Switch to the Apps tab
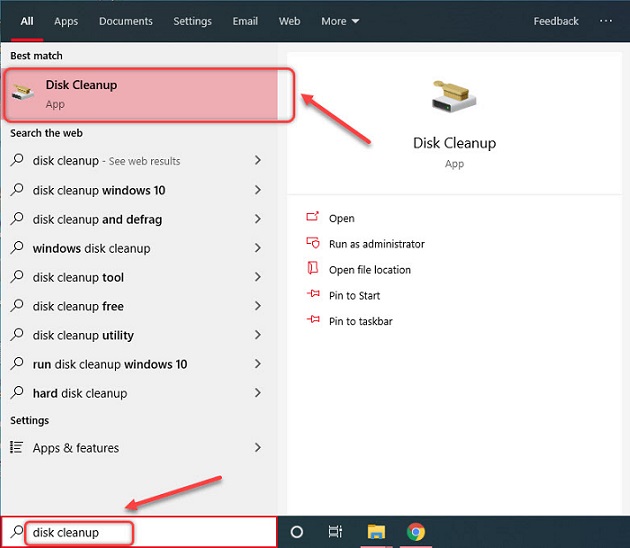630x548 pixels. [66, 21]
